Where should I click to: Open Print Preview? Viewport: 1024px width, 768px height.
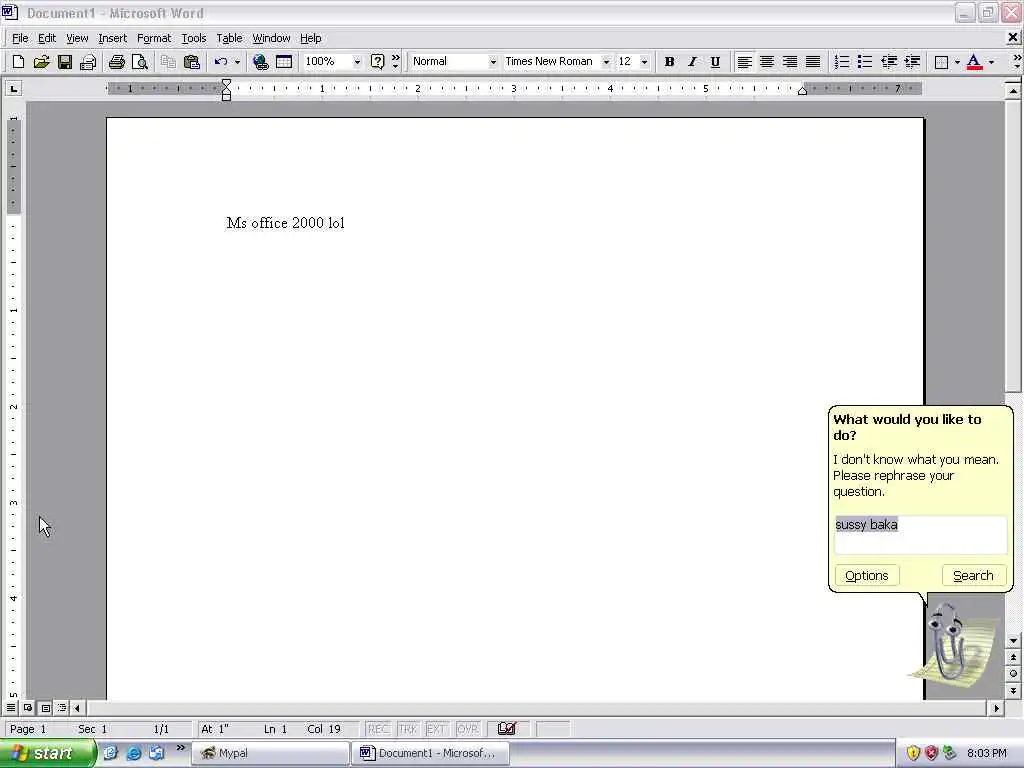(139, 62)
